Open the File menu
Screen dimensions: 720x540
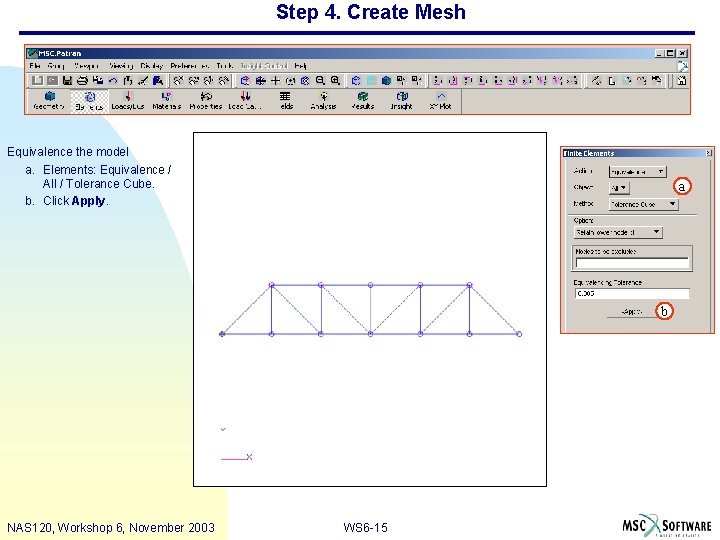[x=35, y=66]
